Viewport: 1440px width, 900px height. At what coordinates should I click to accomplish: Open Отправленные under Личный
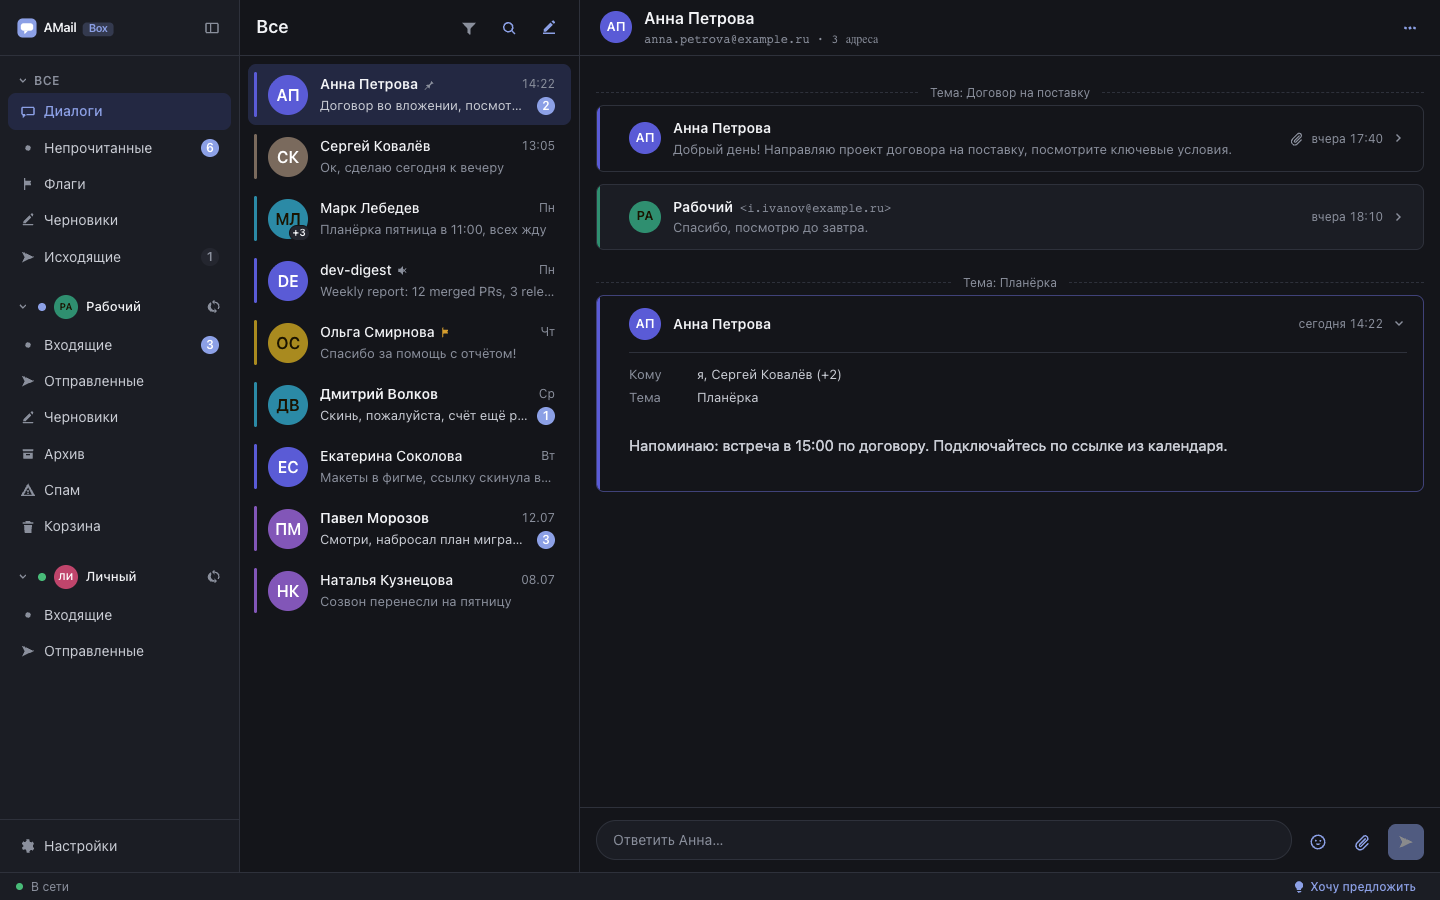[120, 651]
